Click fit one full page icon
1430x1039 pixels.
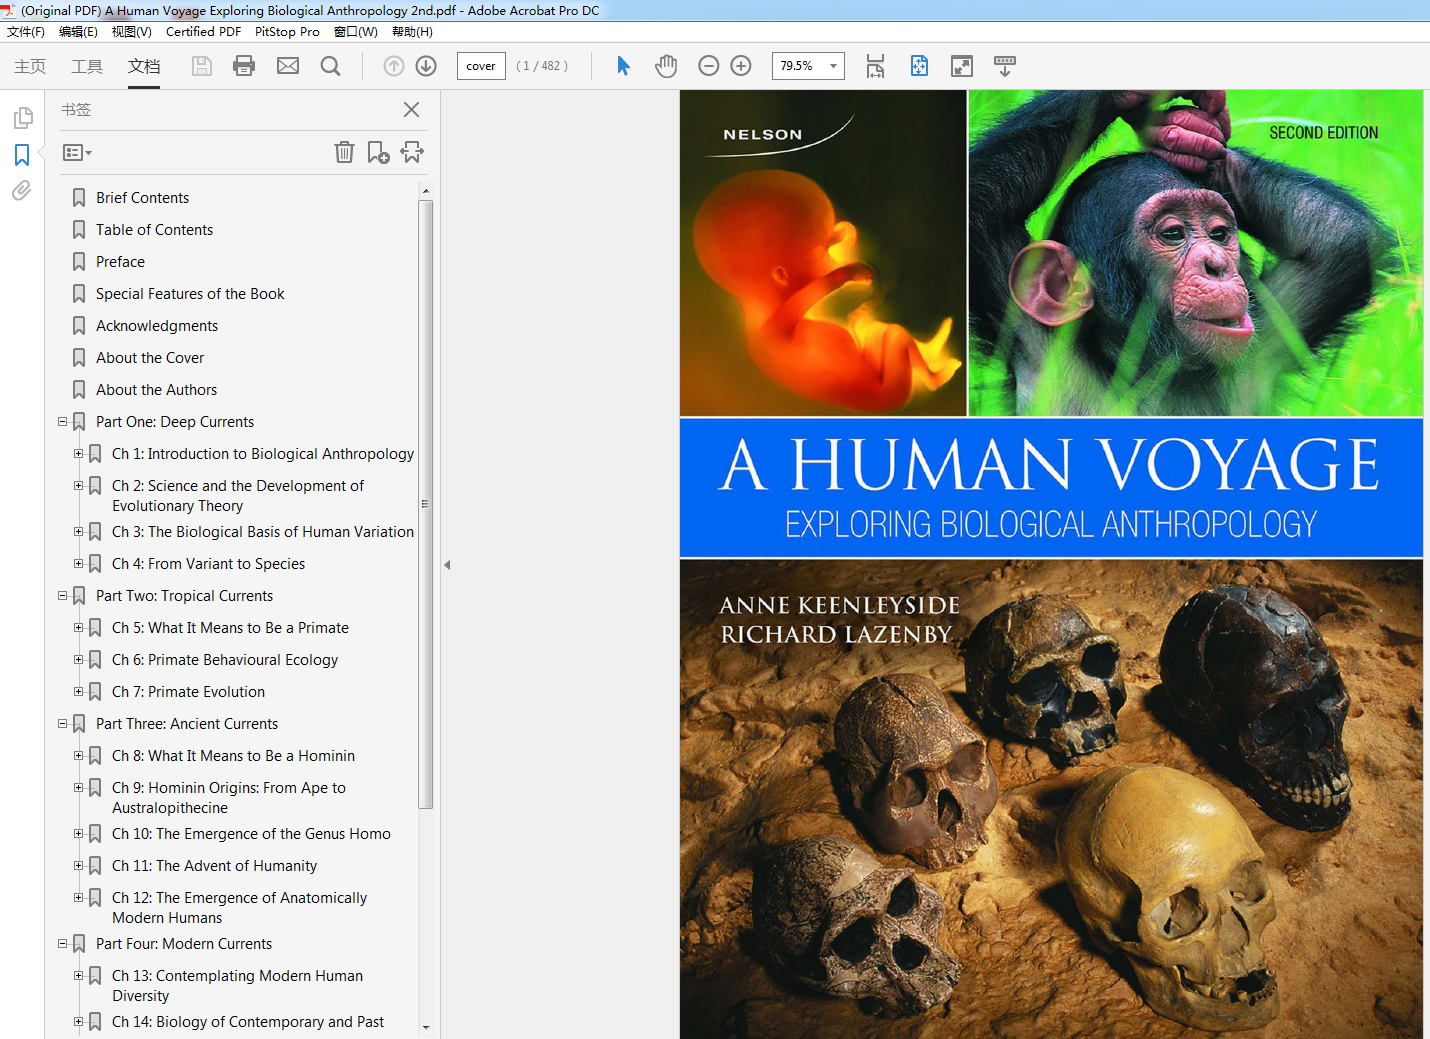click(919, 66)
